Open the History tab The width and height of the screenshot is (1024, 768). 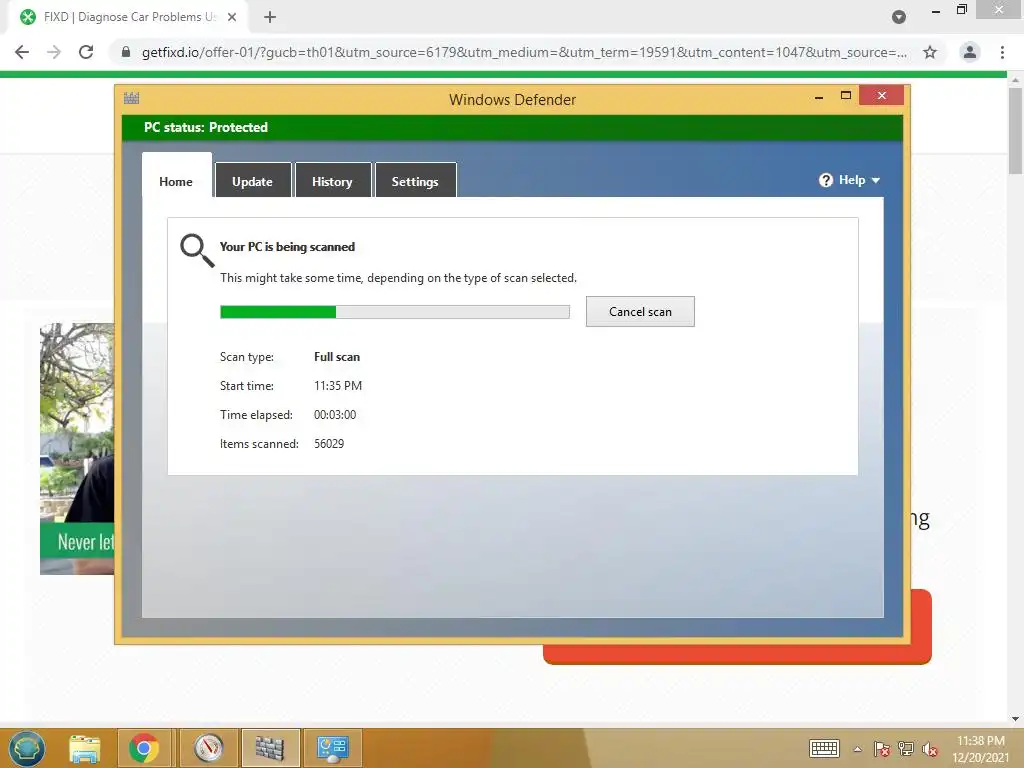point(333,180)
